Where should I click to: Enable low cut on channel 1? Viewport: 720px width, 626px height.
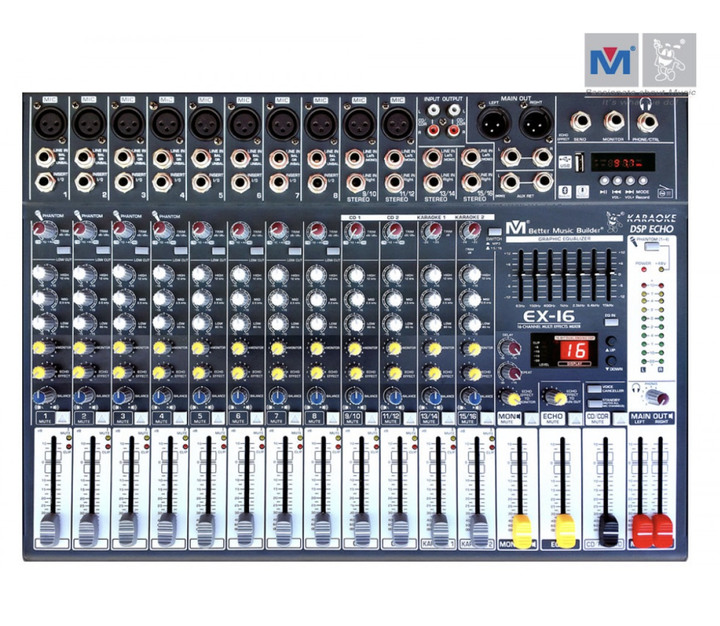click(x=63, y=251)
